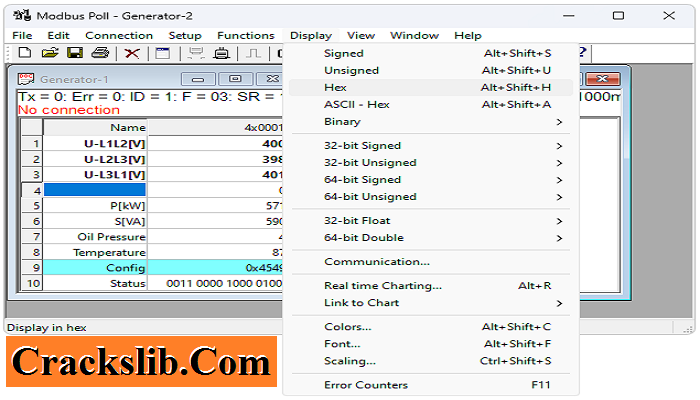Viewport: 700px width, 400px height.
Task: Open the Edit menu
Action: 58,36
